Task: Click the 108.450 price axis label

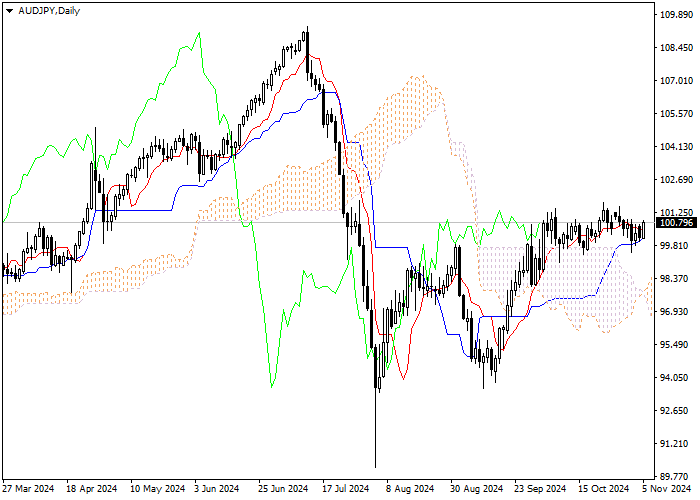Action: pos(676,48)
